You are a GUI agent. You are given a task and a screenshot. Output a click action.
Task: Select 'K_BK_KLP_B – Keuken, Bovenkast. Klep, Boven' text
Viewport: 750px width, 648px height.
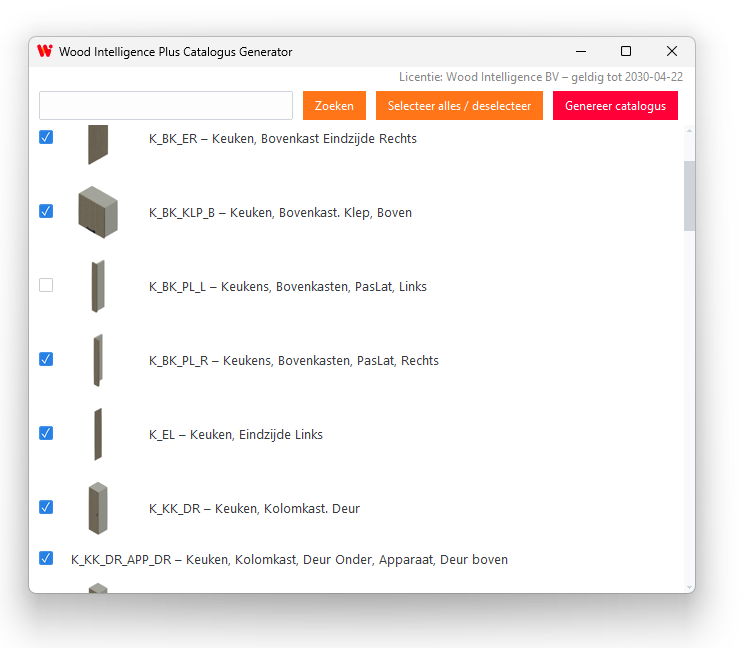280,213
